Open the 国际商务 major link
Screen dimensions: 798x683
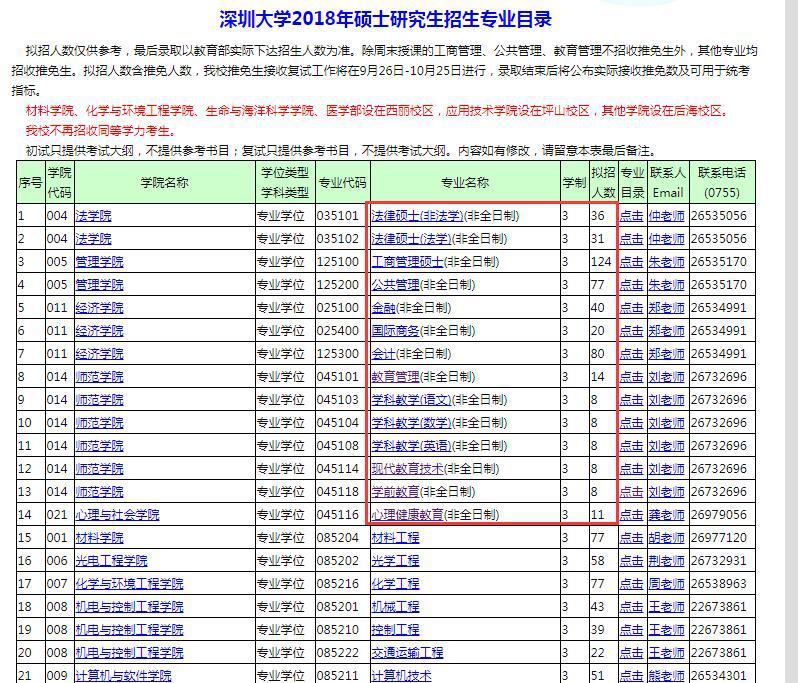395,331
